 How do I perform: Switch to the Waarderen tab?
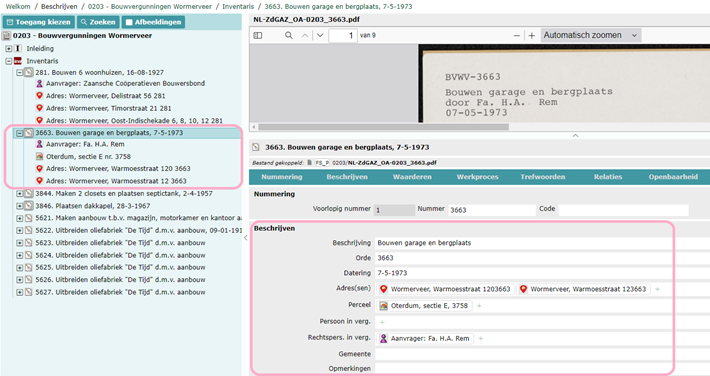click(x=412, y=177)
